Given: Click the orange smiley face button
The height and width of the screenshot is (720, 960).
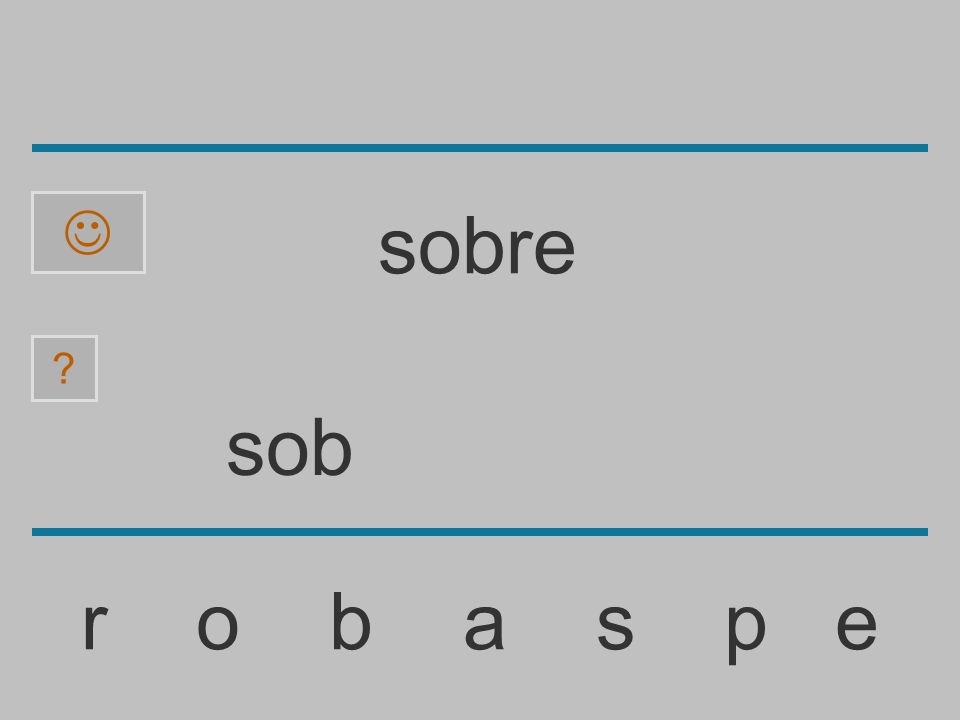Looking at the screenshot, I should coord(88,233).
